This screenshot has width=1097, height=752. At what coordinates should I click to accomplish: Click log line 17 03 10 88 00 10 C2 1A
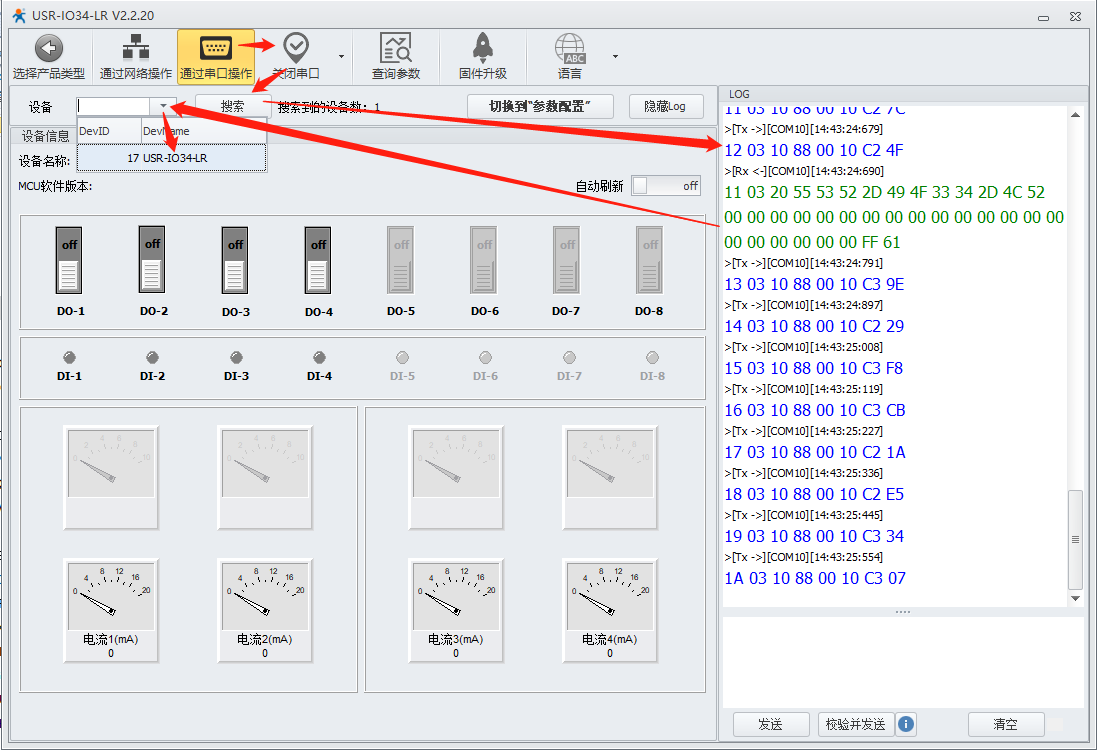coord(814,453)
